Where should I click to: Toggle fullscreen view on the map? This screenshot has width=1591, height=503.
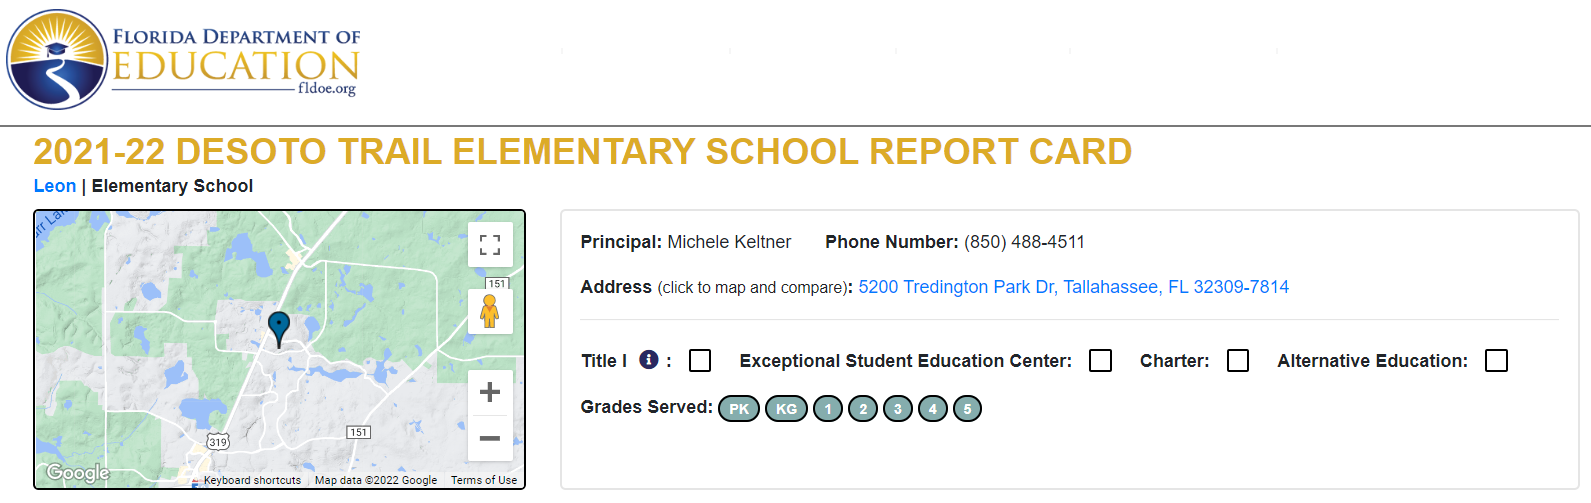490,245
